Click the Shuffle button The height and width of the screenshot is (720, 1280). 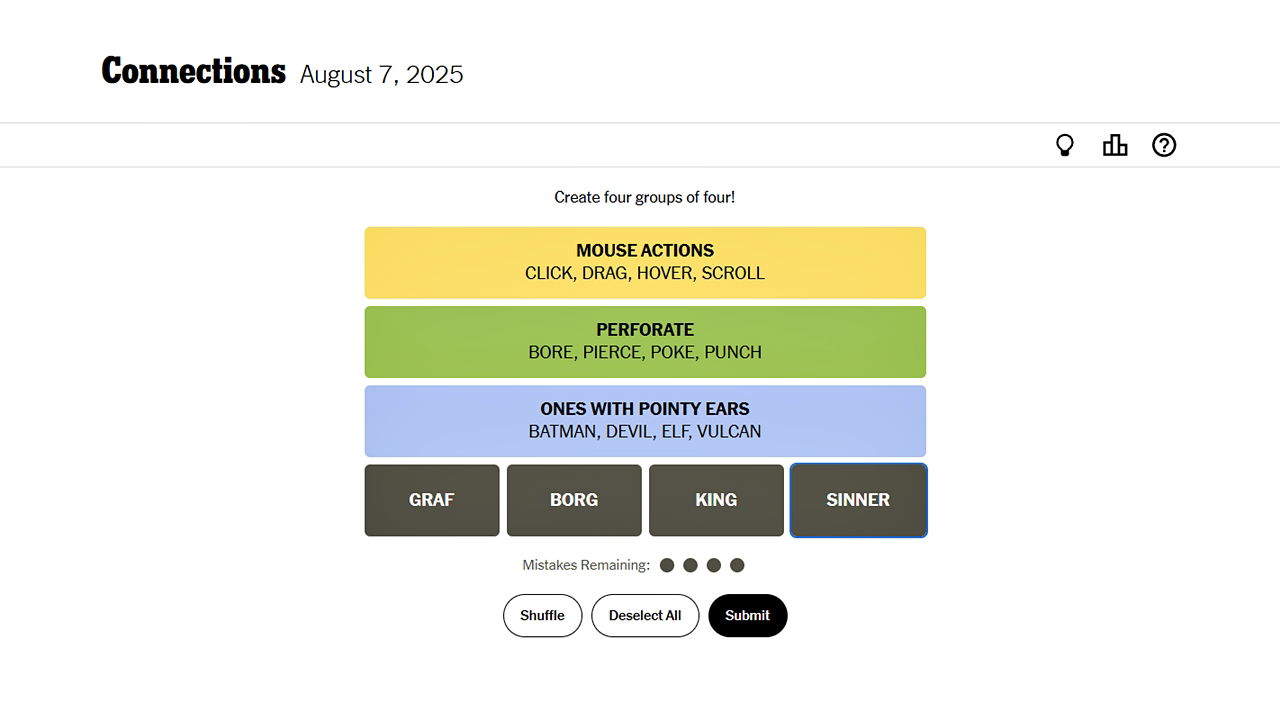click(542, 616)
